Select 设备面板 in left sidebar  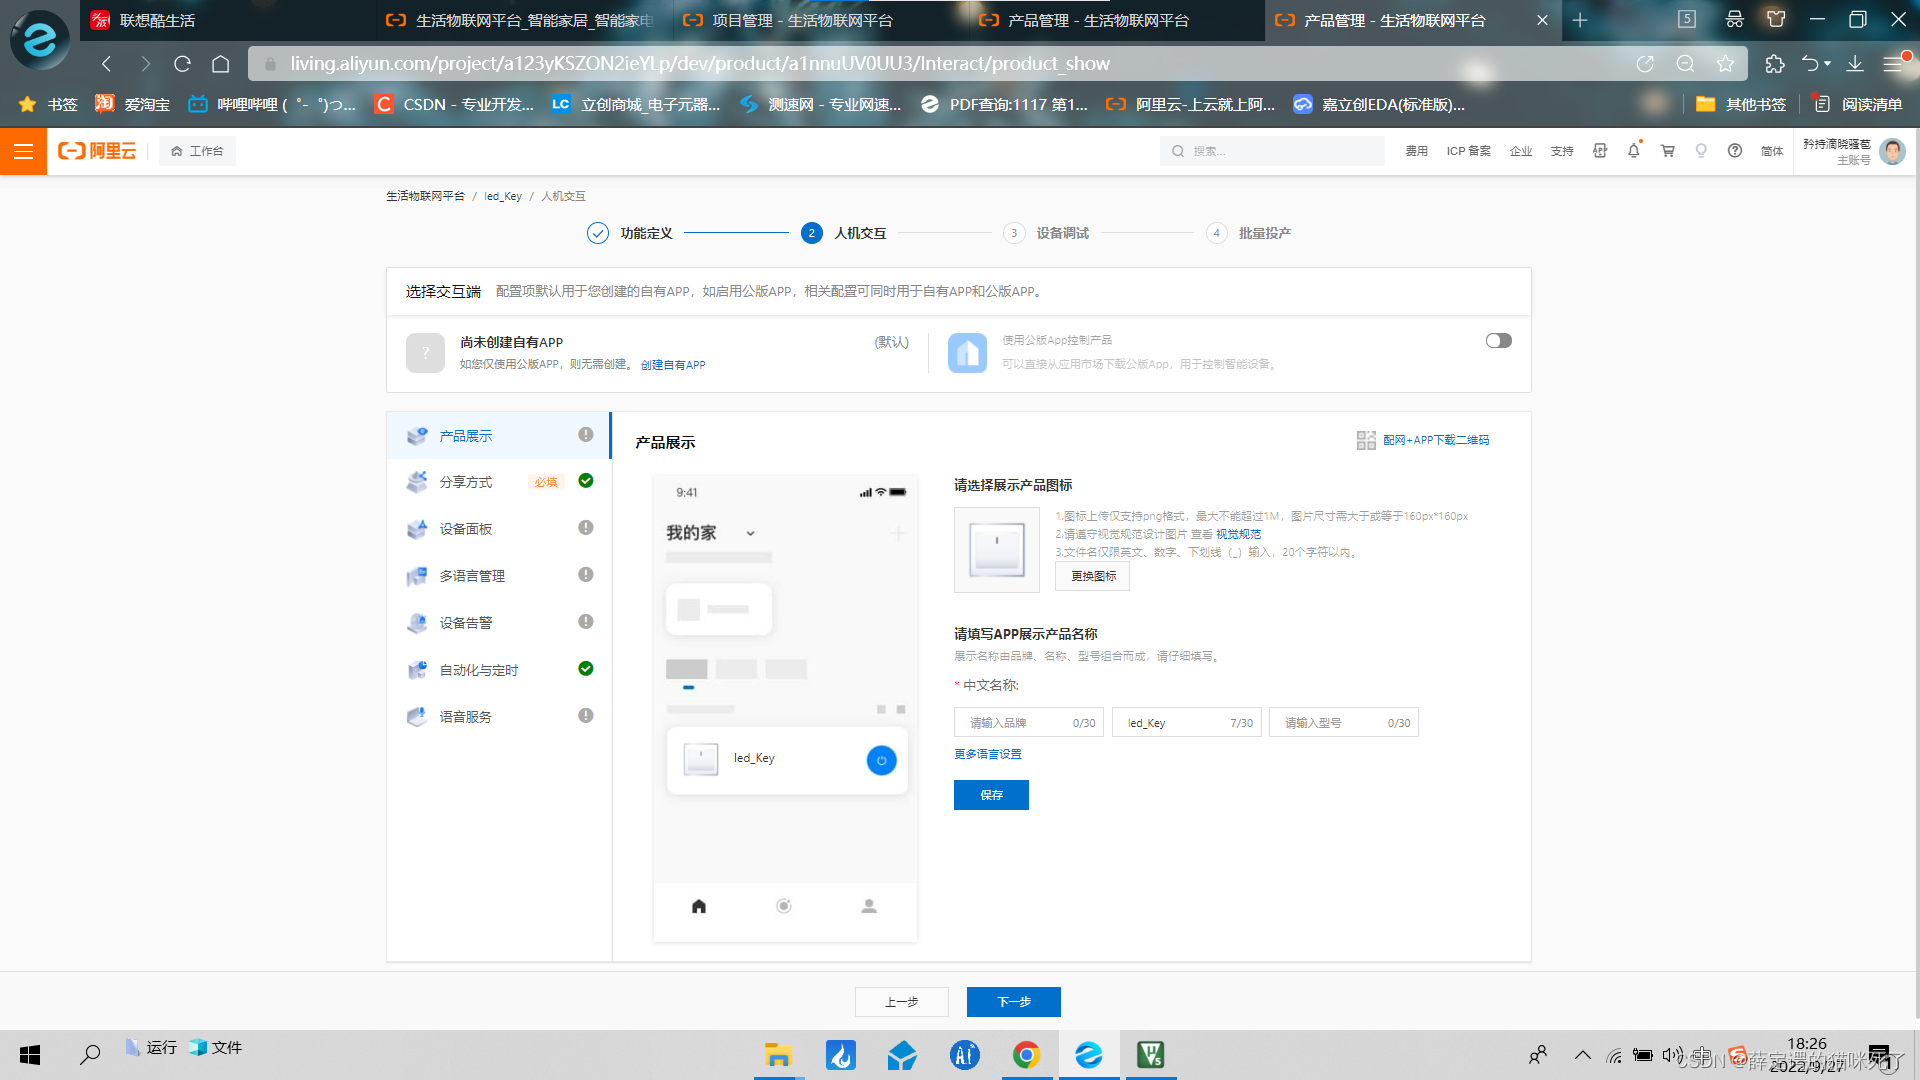tap(466, 529)
